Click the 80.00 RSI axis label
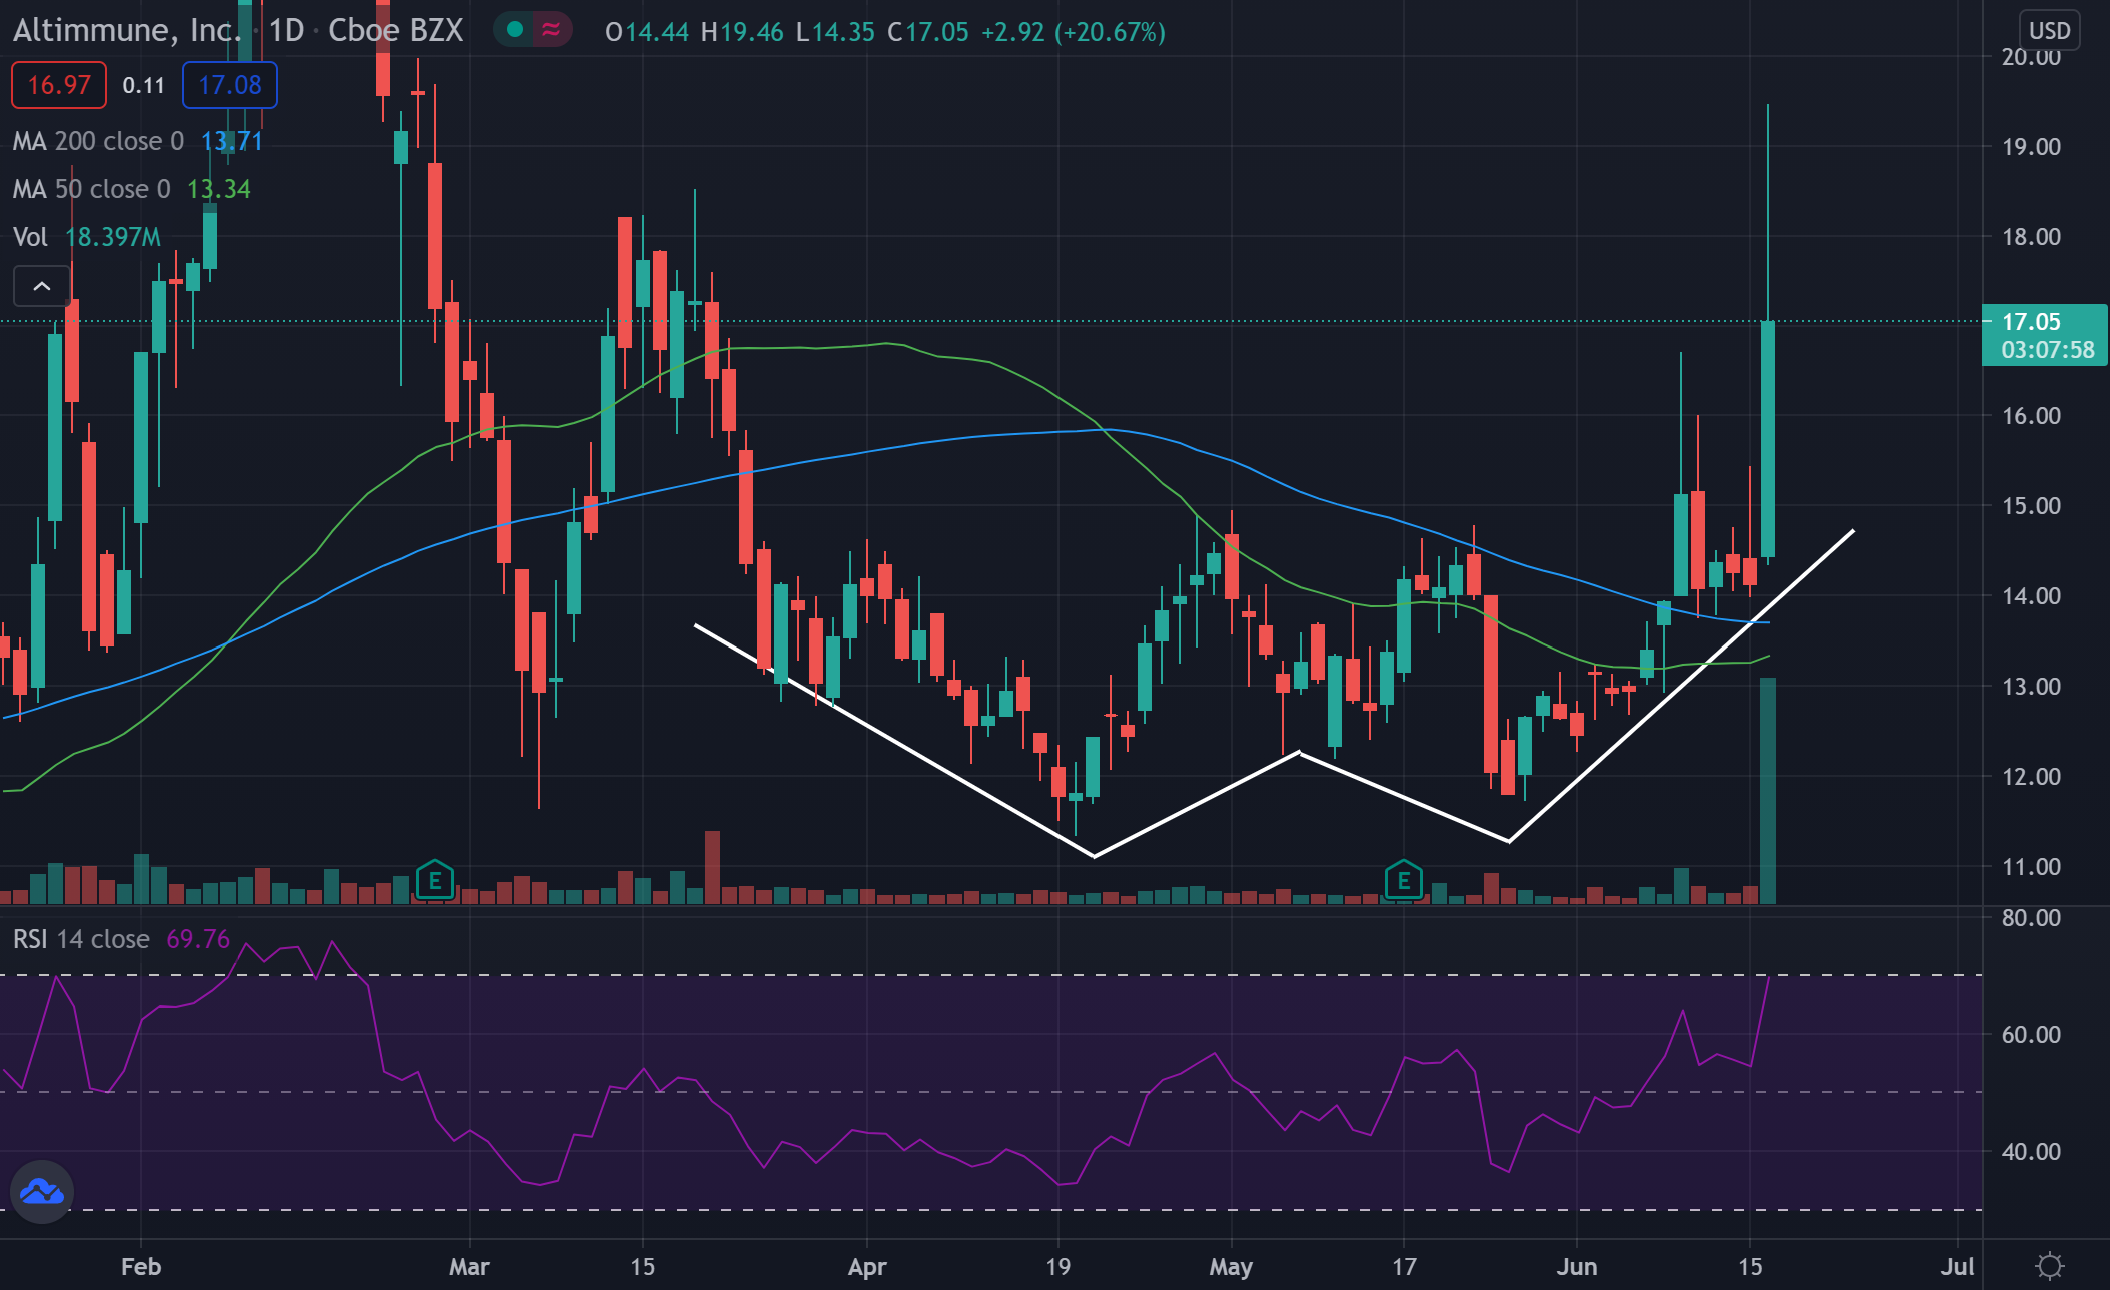Viewport: 2110px width, 1290px height. [x=2031, y=917]
